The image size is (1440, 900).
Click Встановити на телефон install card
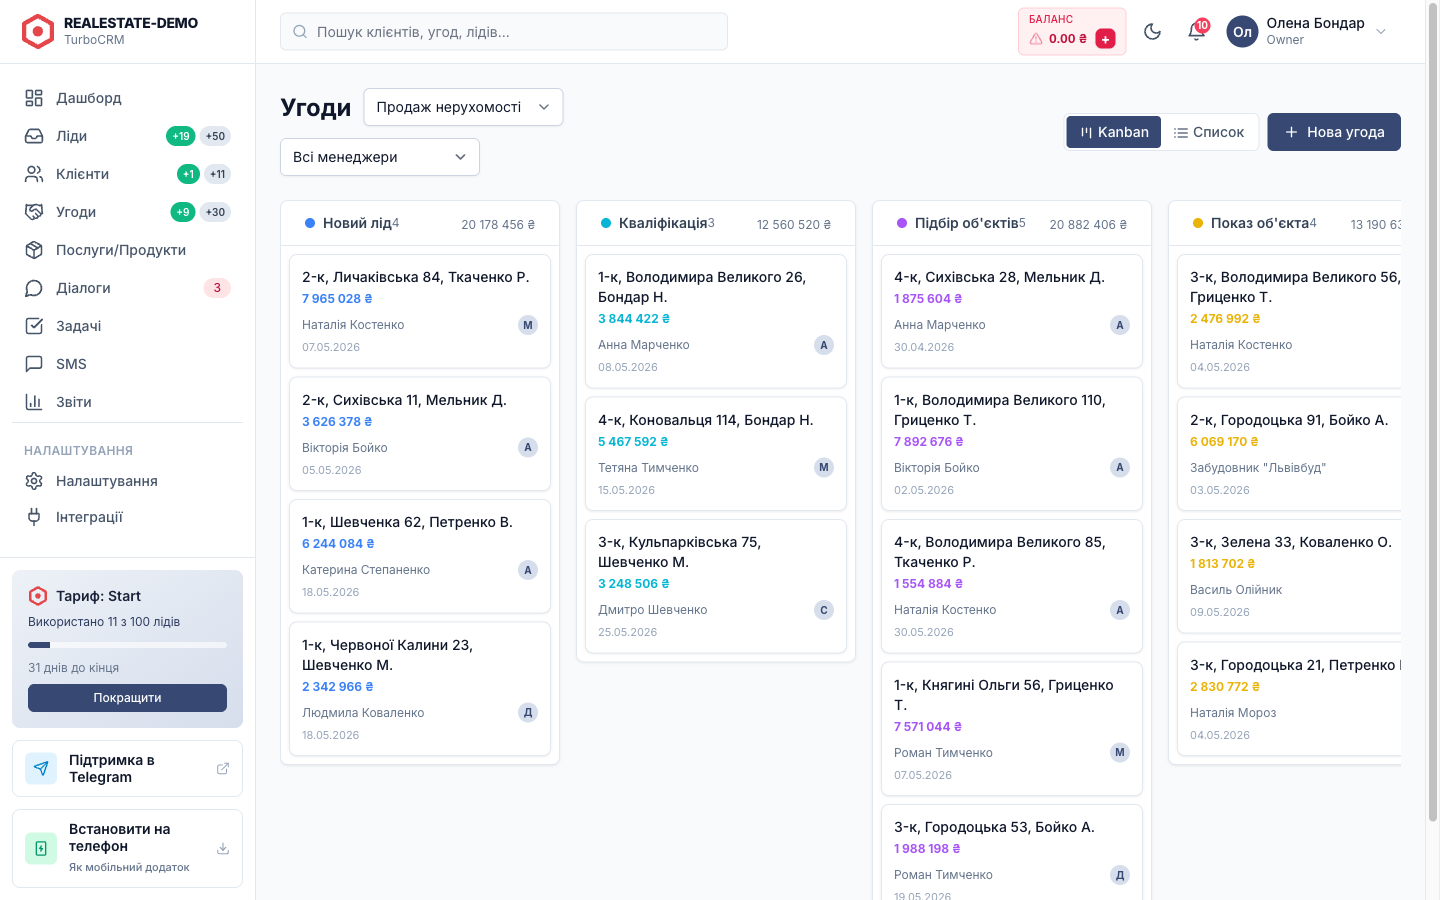127,848
